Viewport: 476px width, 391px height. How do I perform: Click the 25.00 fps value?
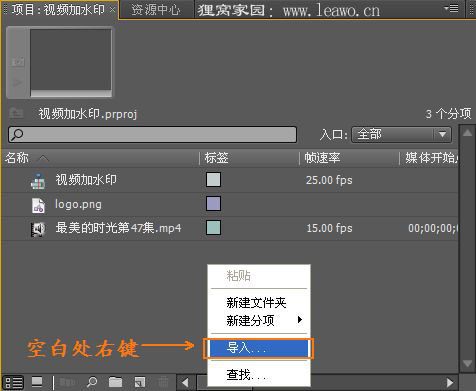coord(329,180)
